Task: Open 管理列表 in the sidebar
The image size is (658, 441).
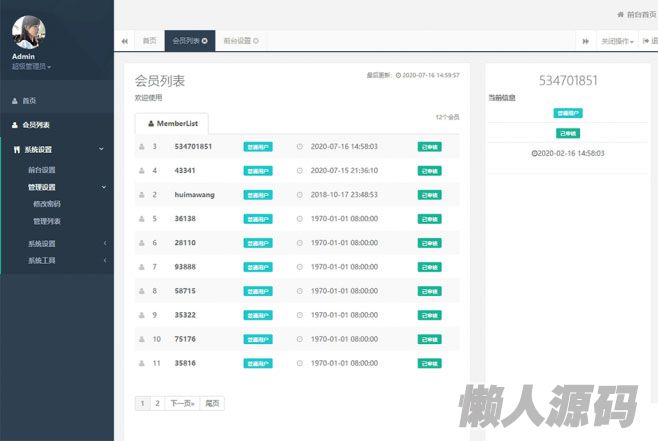Action: 46,221
